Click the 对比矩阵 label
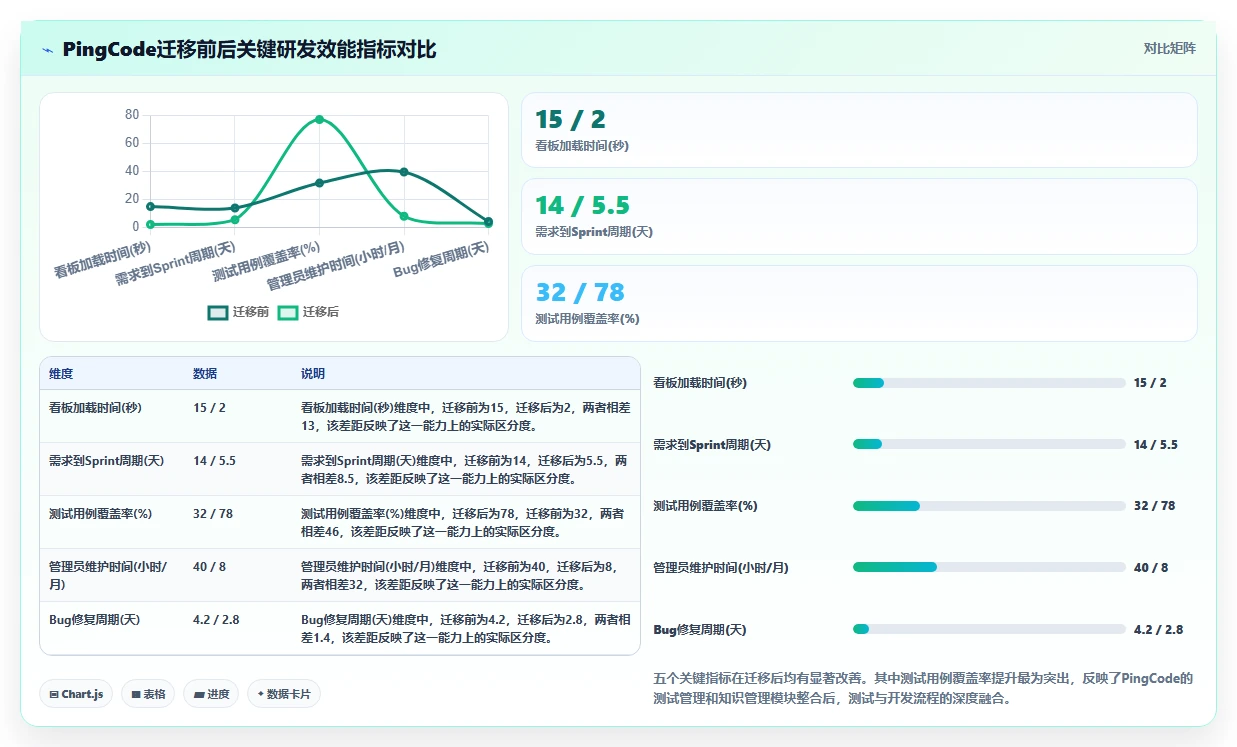Viewport: 1237px width, 747px height. coord(1169,48)
